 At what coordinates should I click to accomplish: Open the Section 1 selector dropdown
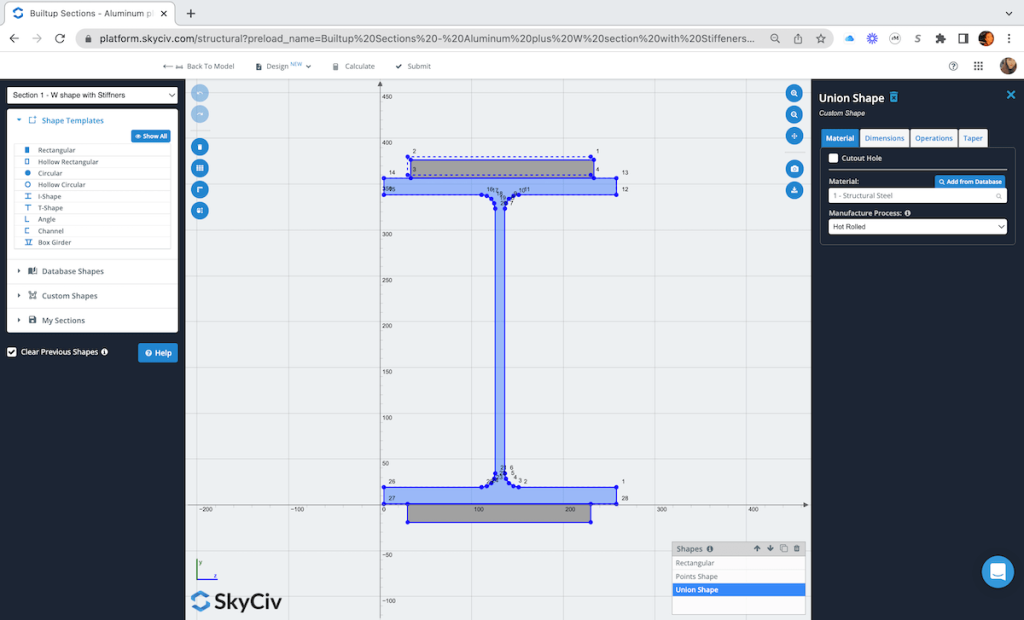[x=91, y=95]
